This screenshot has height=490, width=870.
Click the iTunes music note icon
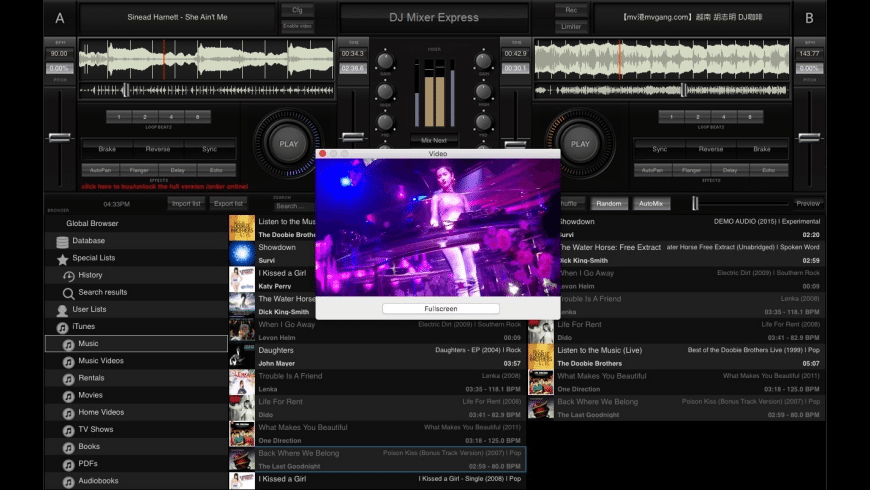(62, 327)
